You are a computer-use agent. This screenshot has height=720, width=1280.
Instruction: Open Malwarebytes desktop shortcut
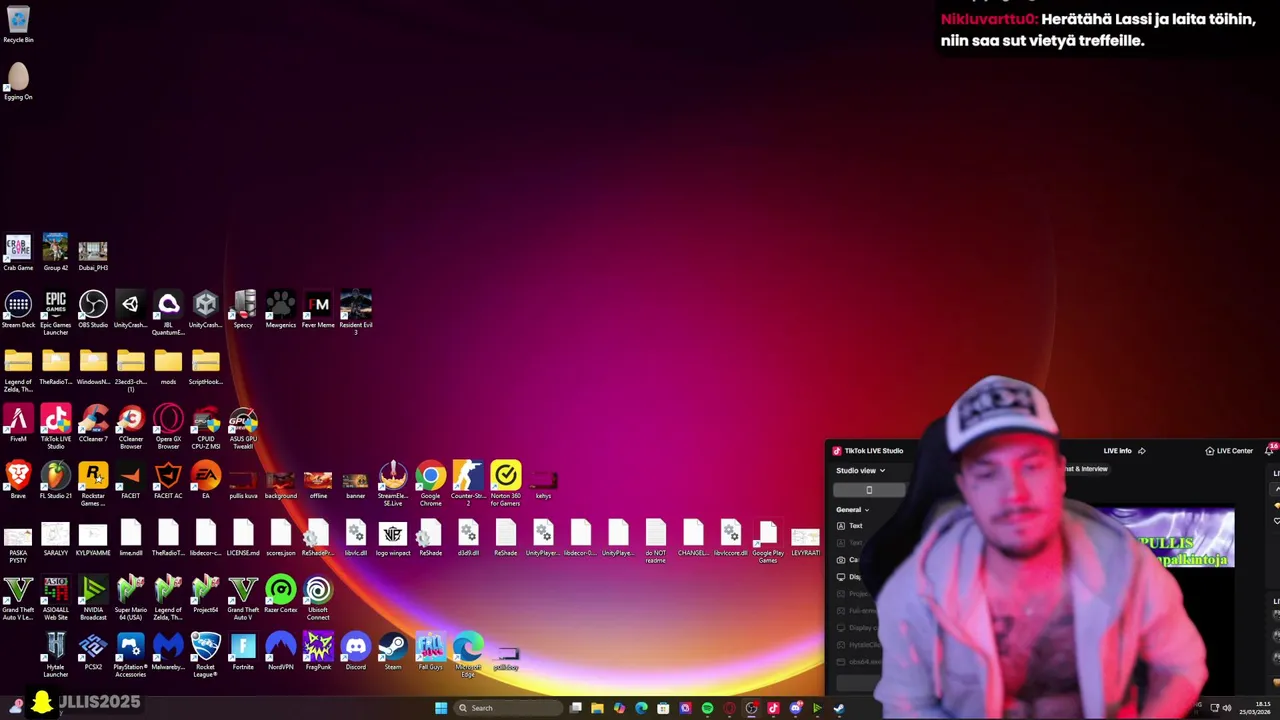(168, 651)
